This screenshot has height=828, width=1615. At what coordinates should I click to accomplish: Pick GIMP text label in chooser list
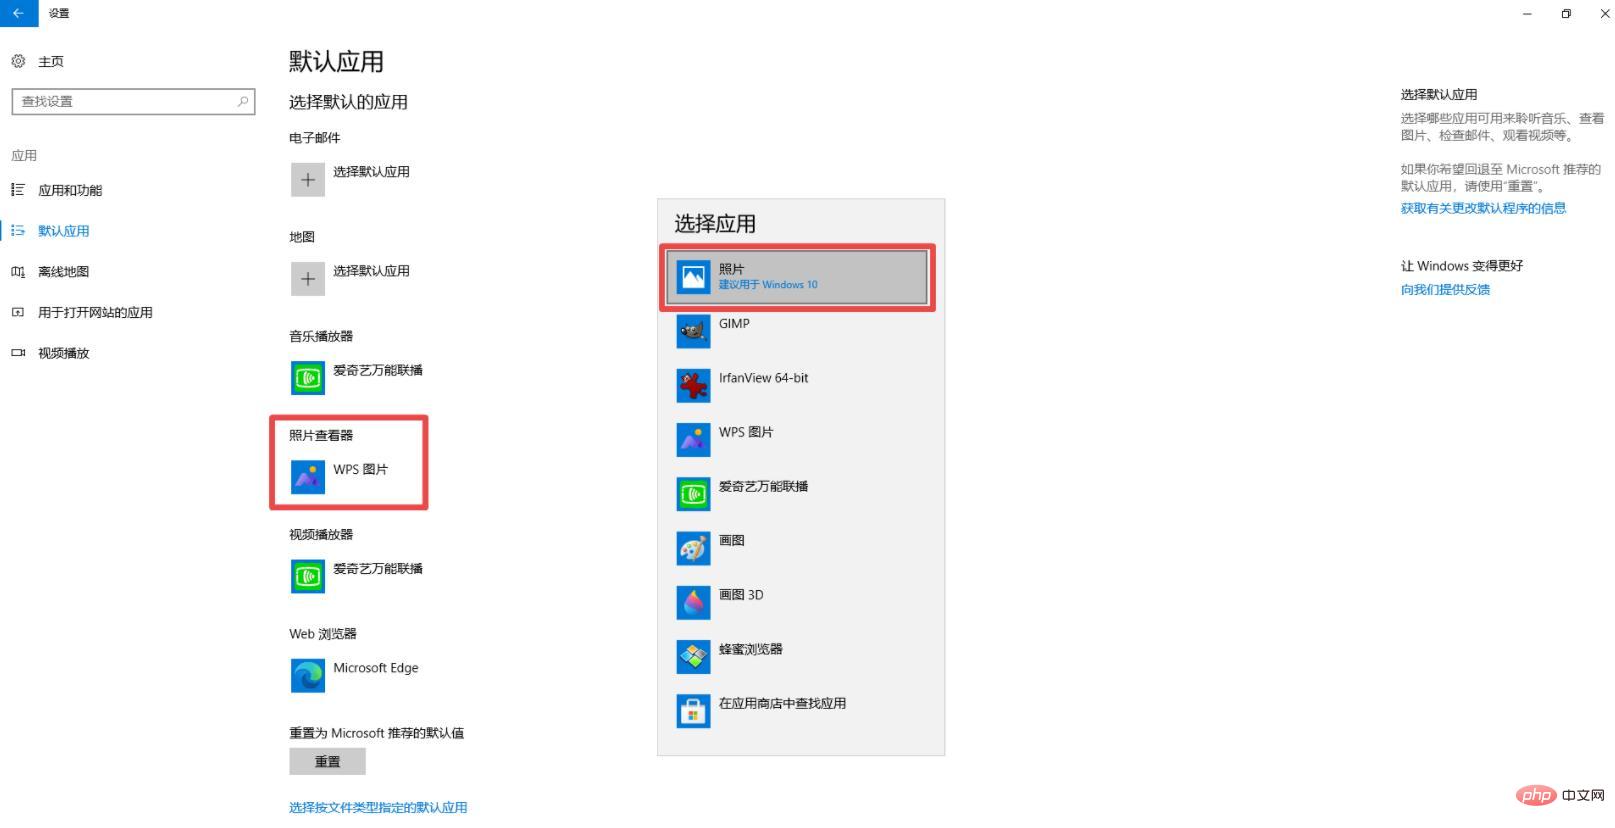point(734,323)
